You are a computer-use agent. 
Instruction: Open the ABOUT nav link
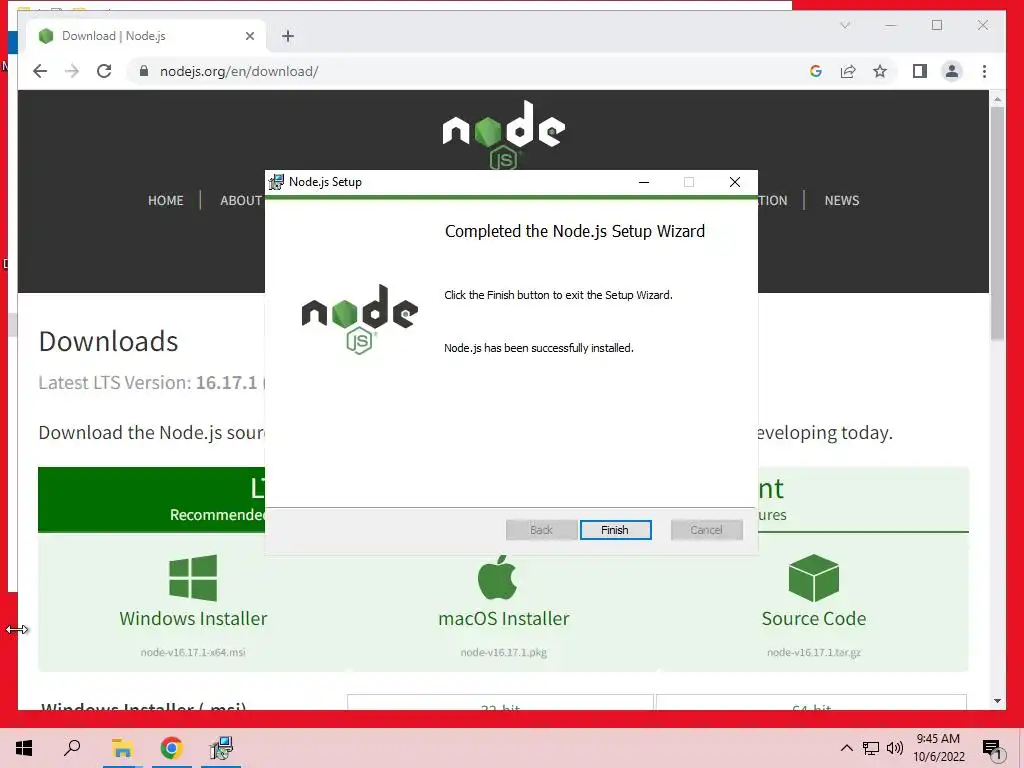click(241, 200)
